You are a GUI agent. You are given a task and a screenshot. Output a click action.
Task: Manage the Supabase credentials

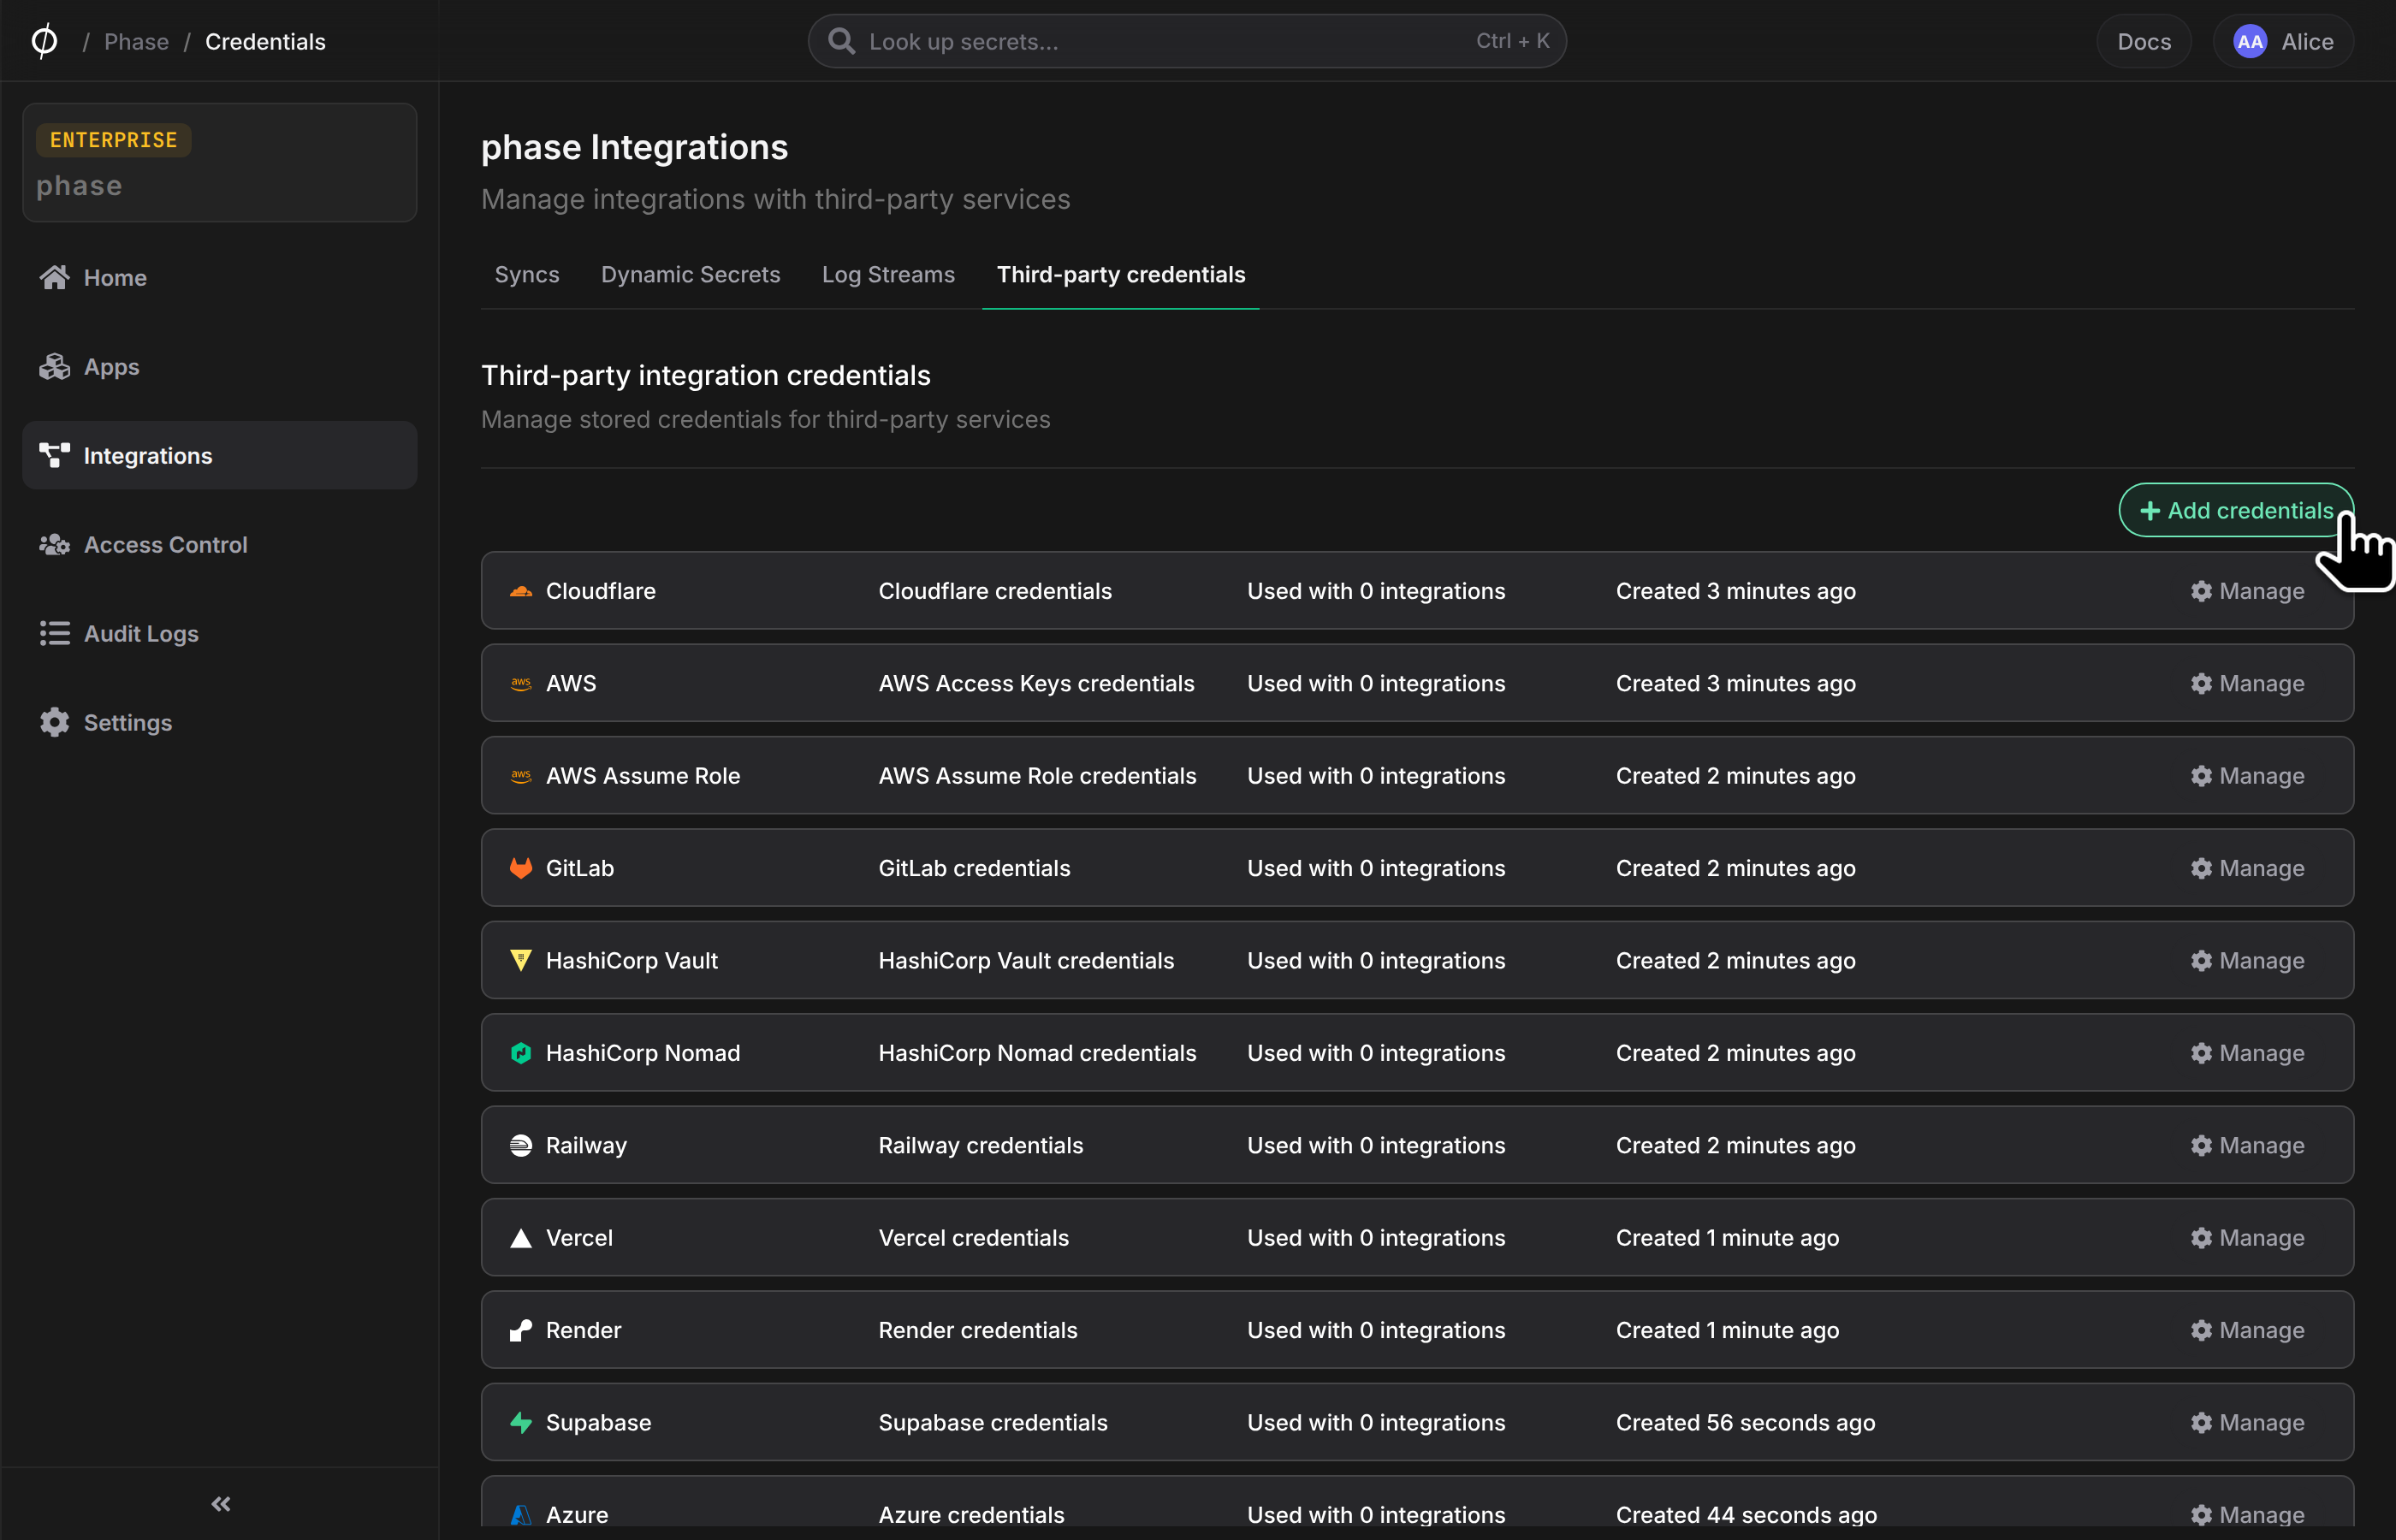click(2247, 1423)
